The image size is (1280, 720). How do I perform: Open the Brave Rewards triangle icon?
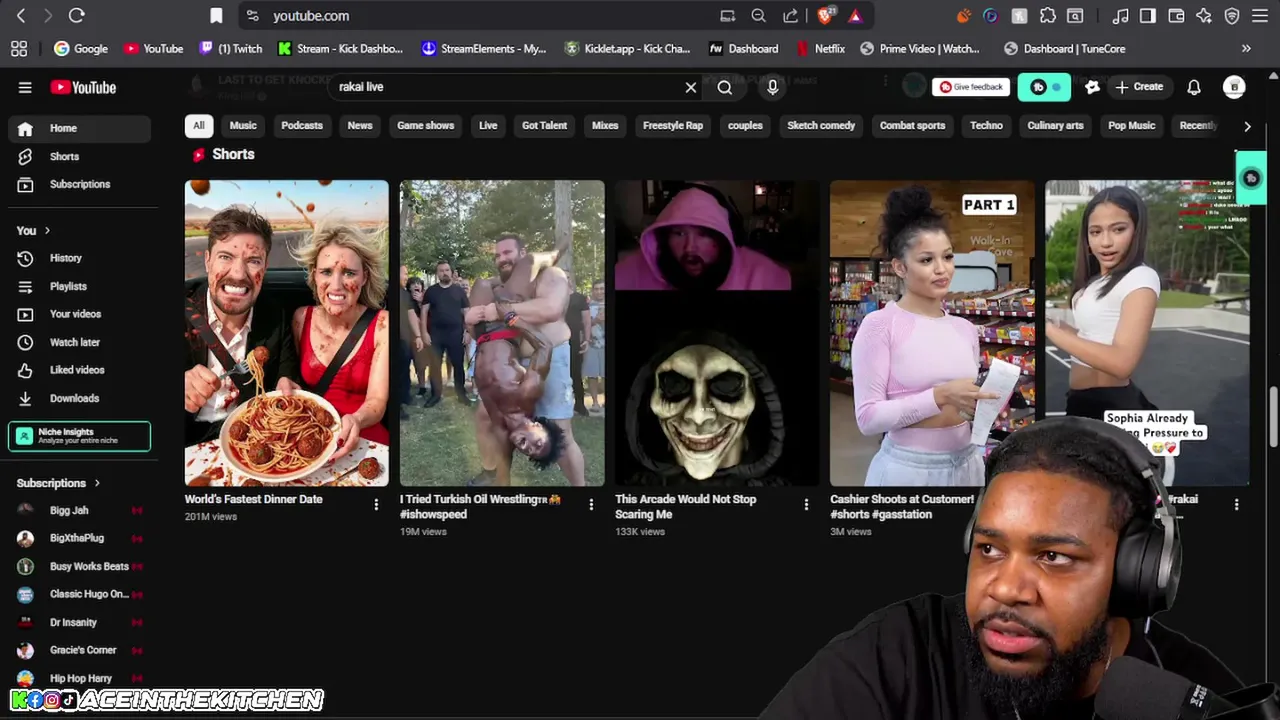point(855,16)
